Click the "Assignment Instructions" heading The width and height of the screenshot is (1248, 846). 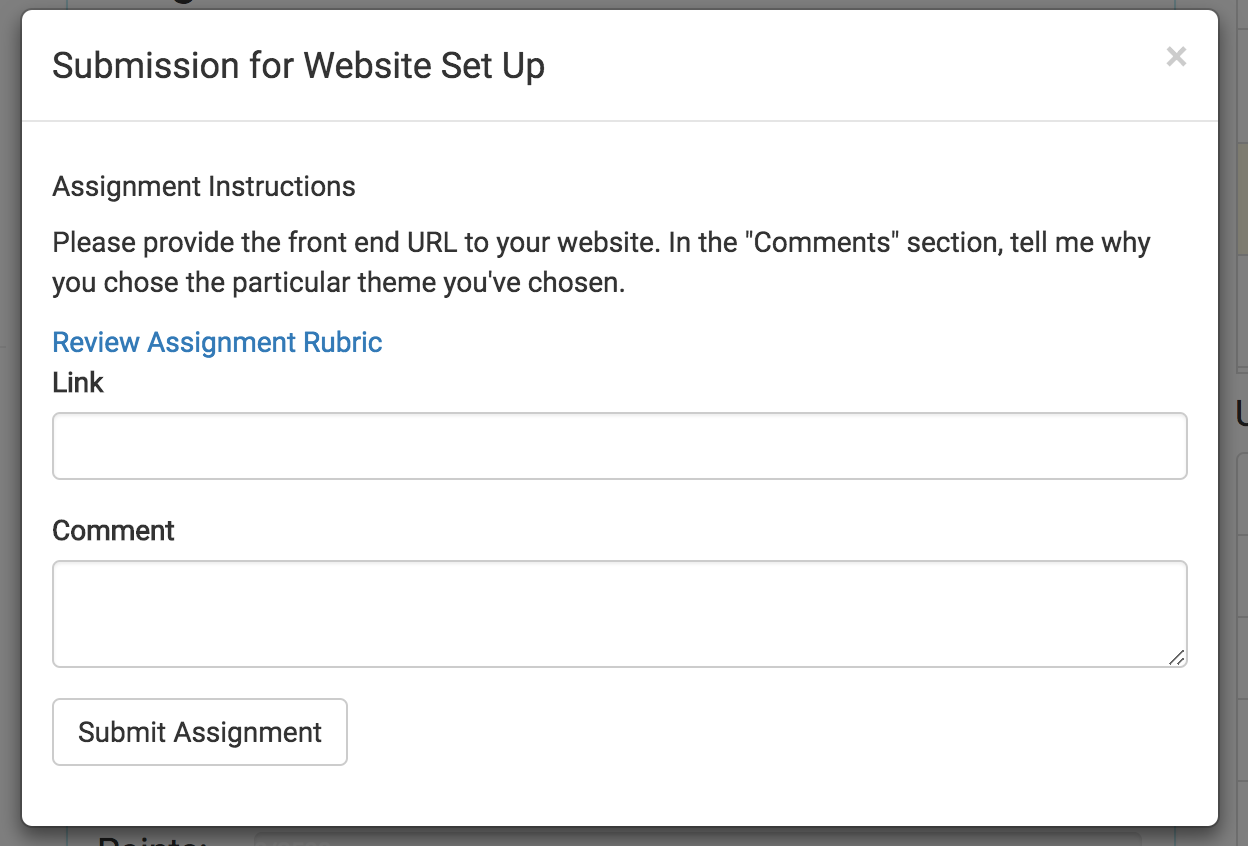click(204, 187)
